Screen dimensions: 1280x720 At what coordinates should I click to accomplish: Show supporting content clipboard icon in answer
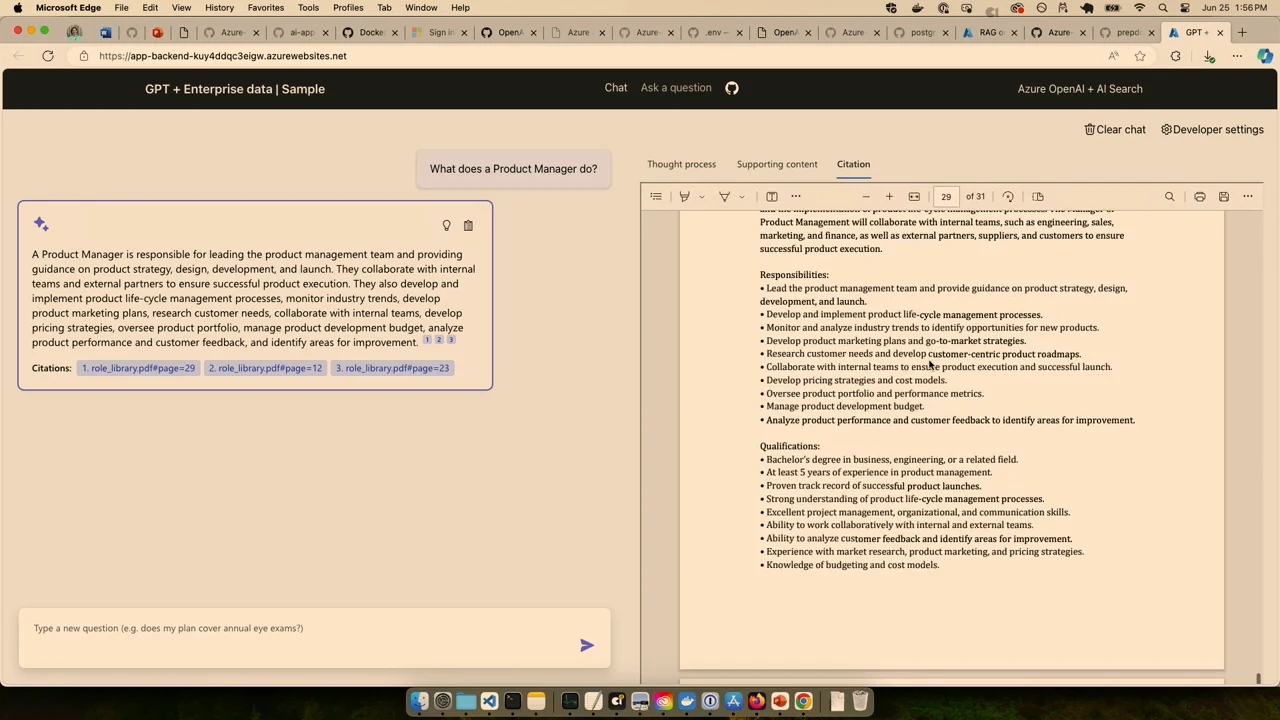[x=468, y=226]
